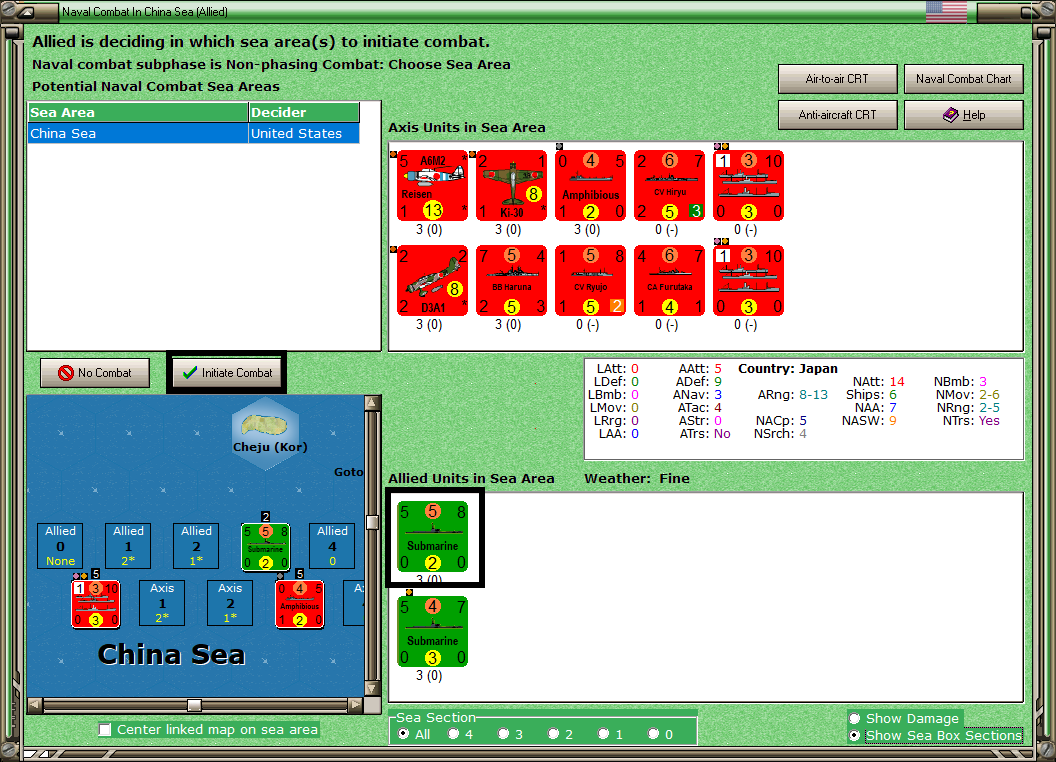Click the Allied 0 sea box section
The height and width of the screenshot is (762, 1056).
click(61, 546)
